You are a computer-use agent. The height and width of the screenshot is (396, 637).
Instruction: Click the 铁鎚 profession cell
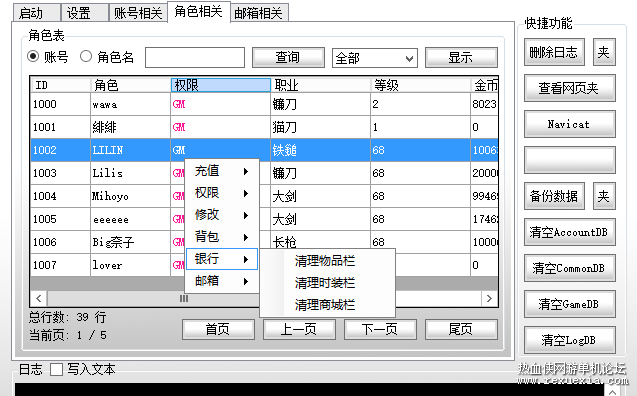(x=321, y=150)
